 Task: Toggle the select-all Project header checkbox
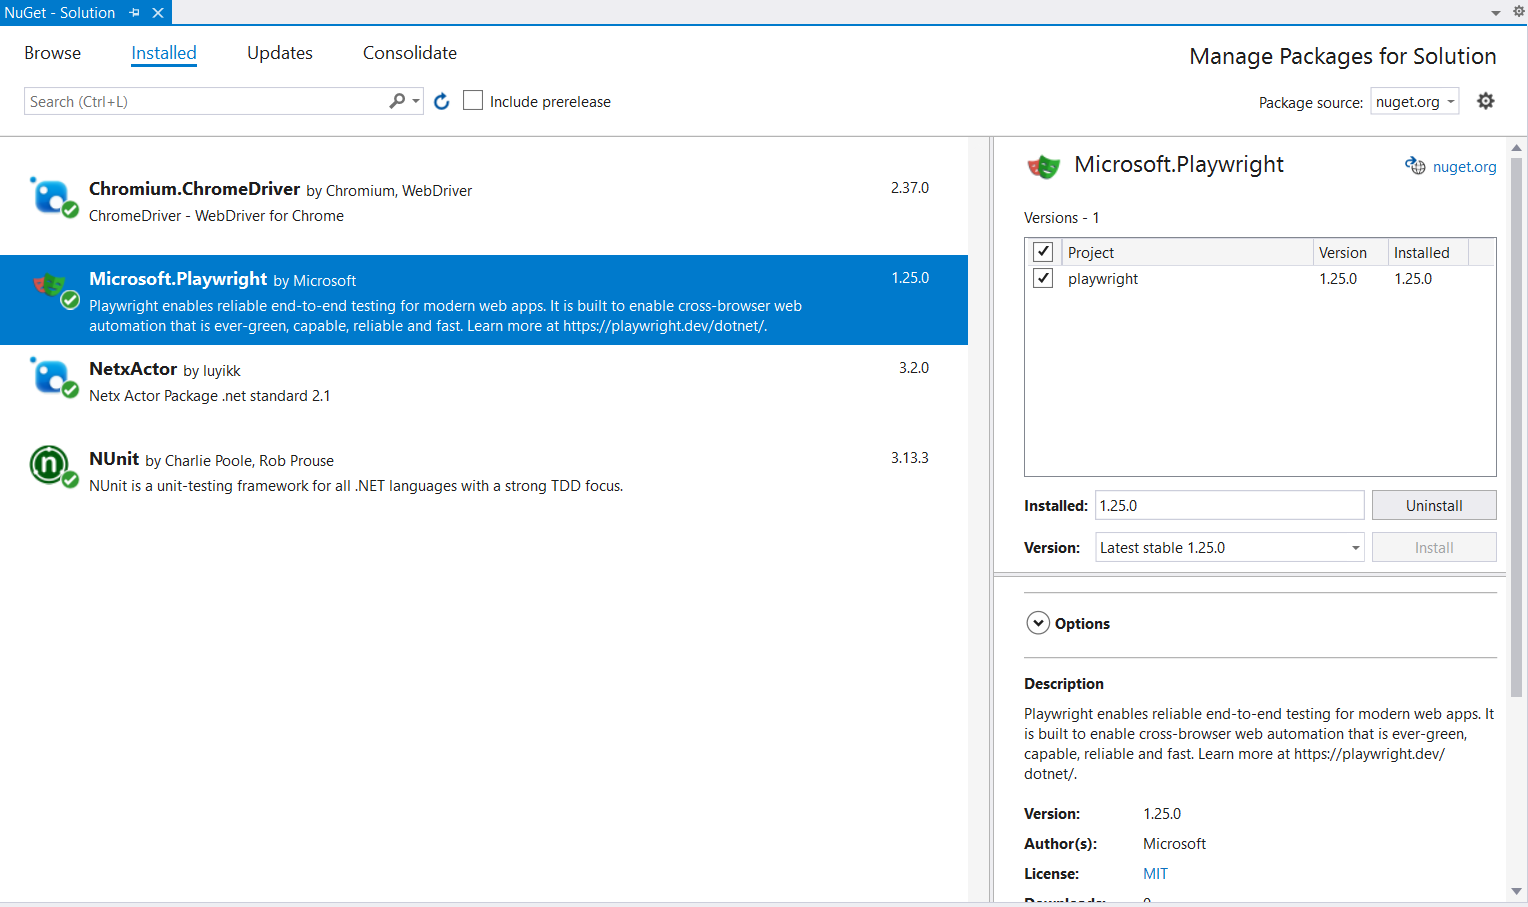coord(1043,252)
